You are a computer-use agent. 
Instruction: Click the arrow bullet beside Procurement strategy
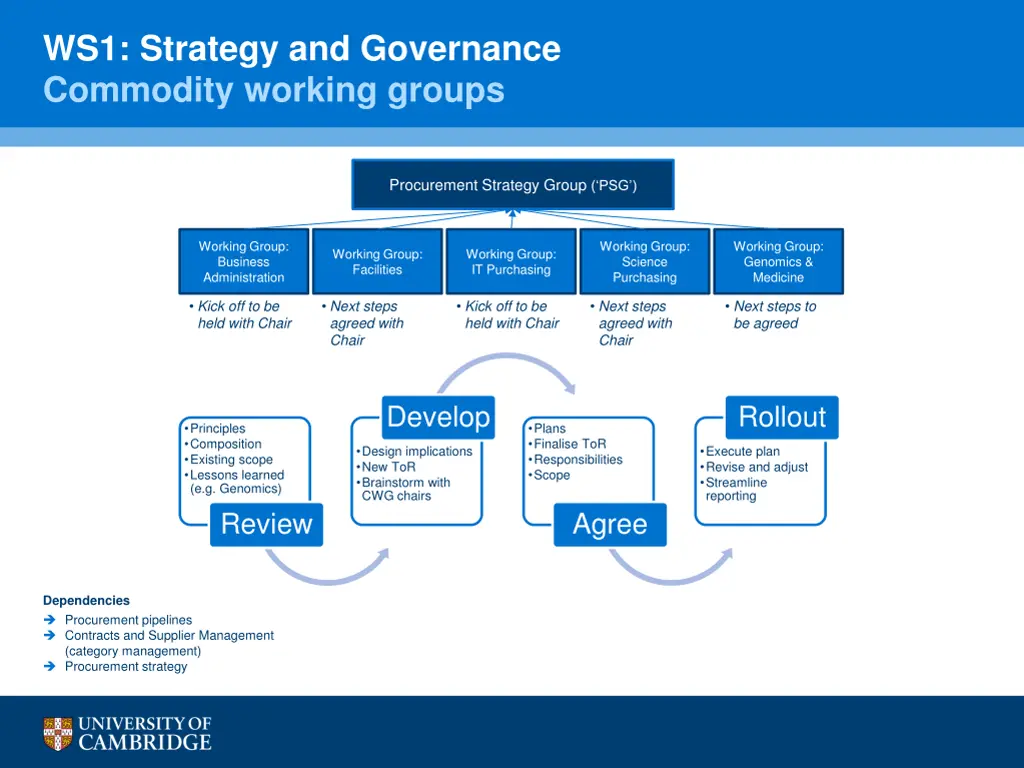50,667
